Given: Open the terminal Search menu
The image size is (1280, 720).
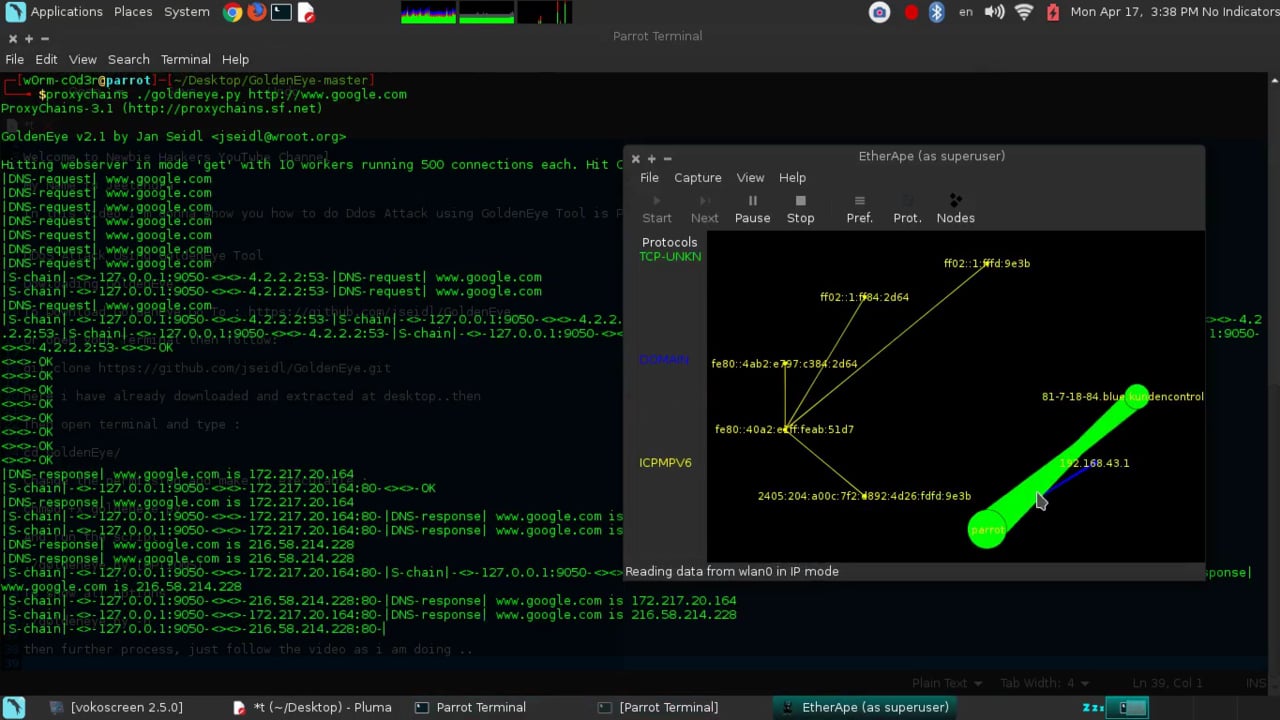Looking at the screenshot, I should 128,59.
